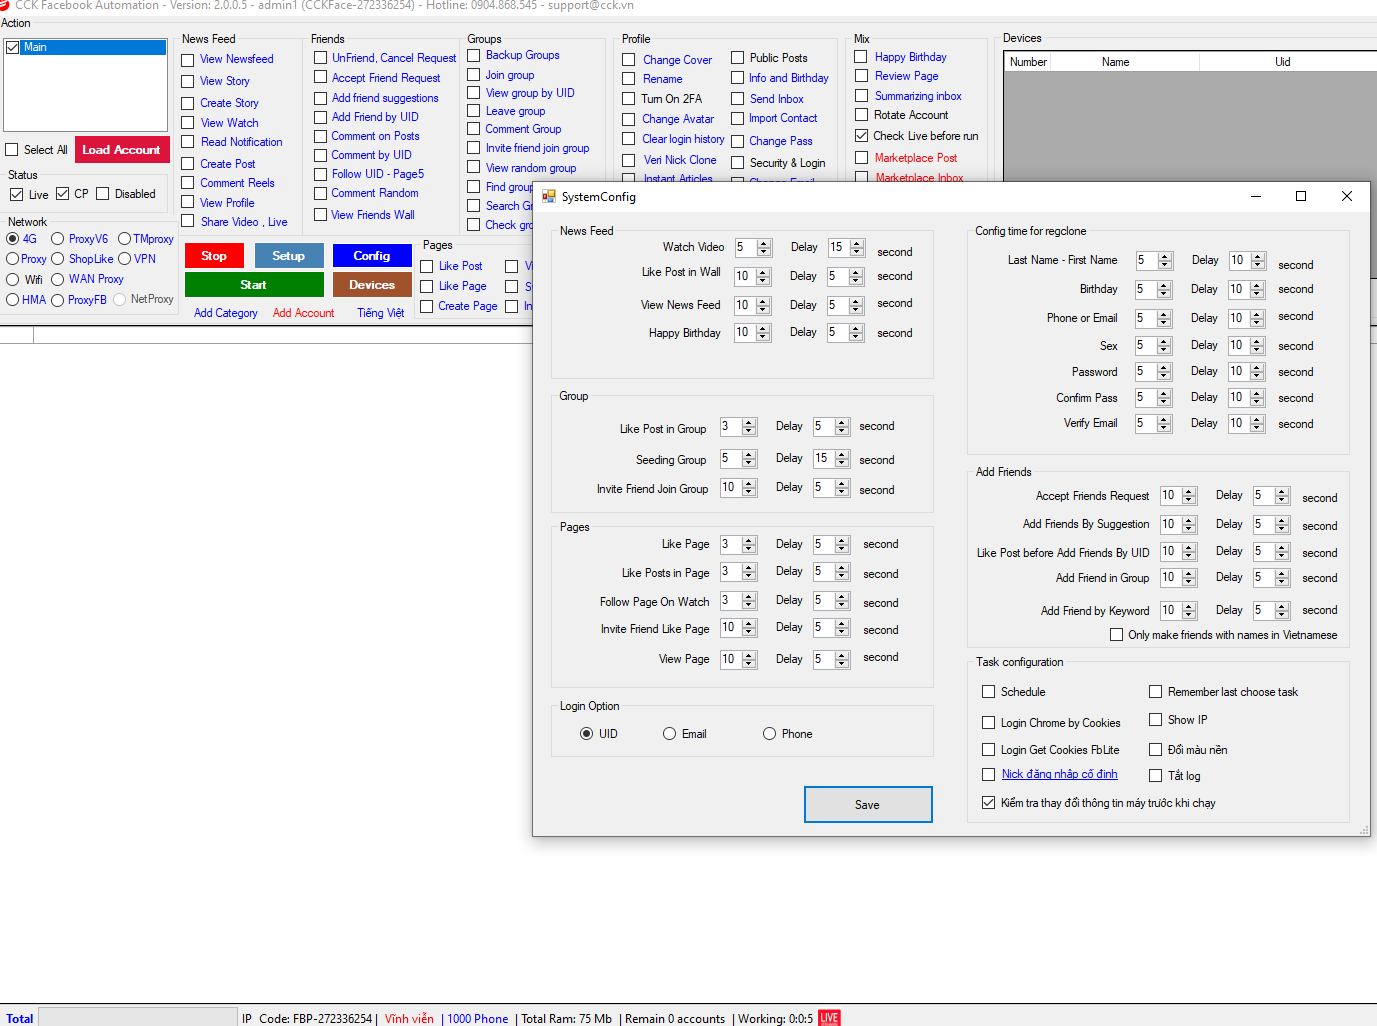This screenshot has width=1377, height=1026.
Task: Click the Birthday delay stepper
Action: (x=1258, y=290)
